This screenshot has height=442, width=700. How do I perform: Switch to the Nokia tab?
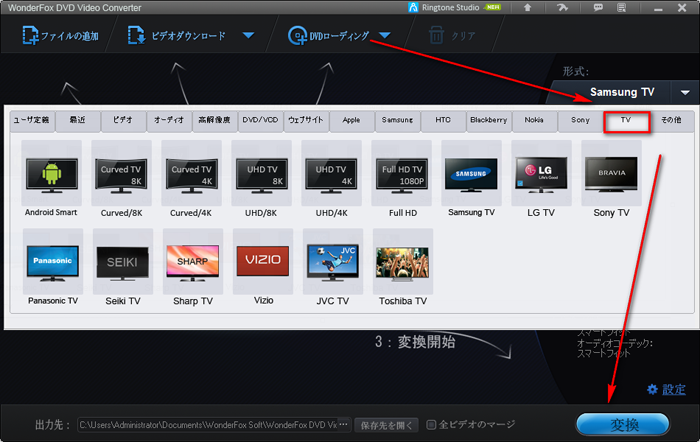(x=534, y=121)
